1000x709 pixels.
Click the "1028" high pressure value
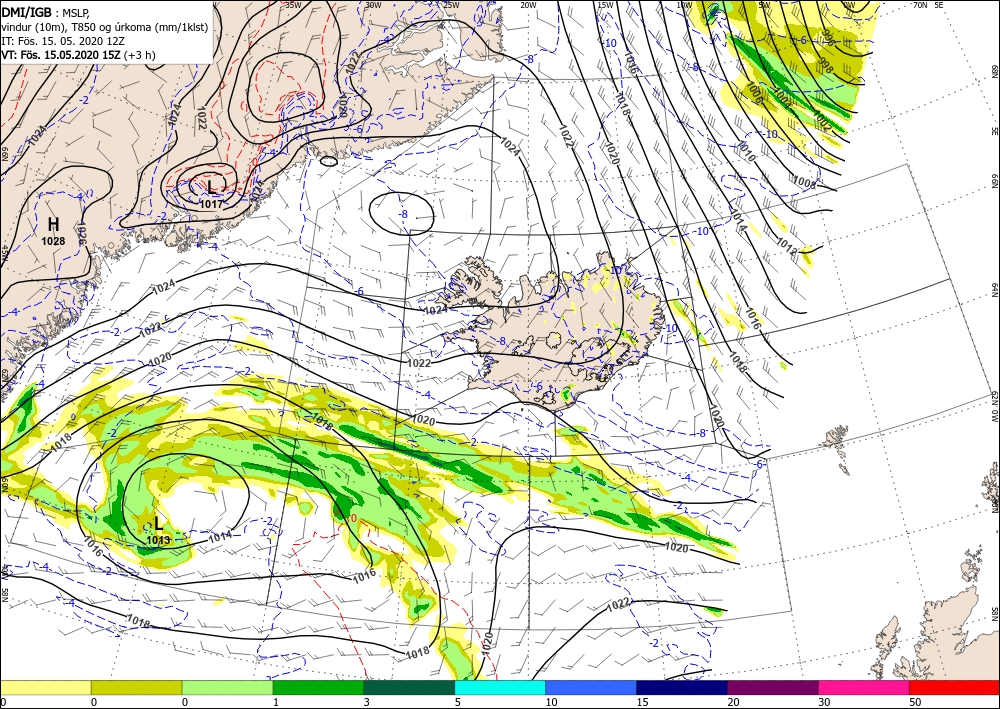53,241
